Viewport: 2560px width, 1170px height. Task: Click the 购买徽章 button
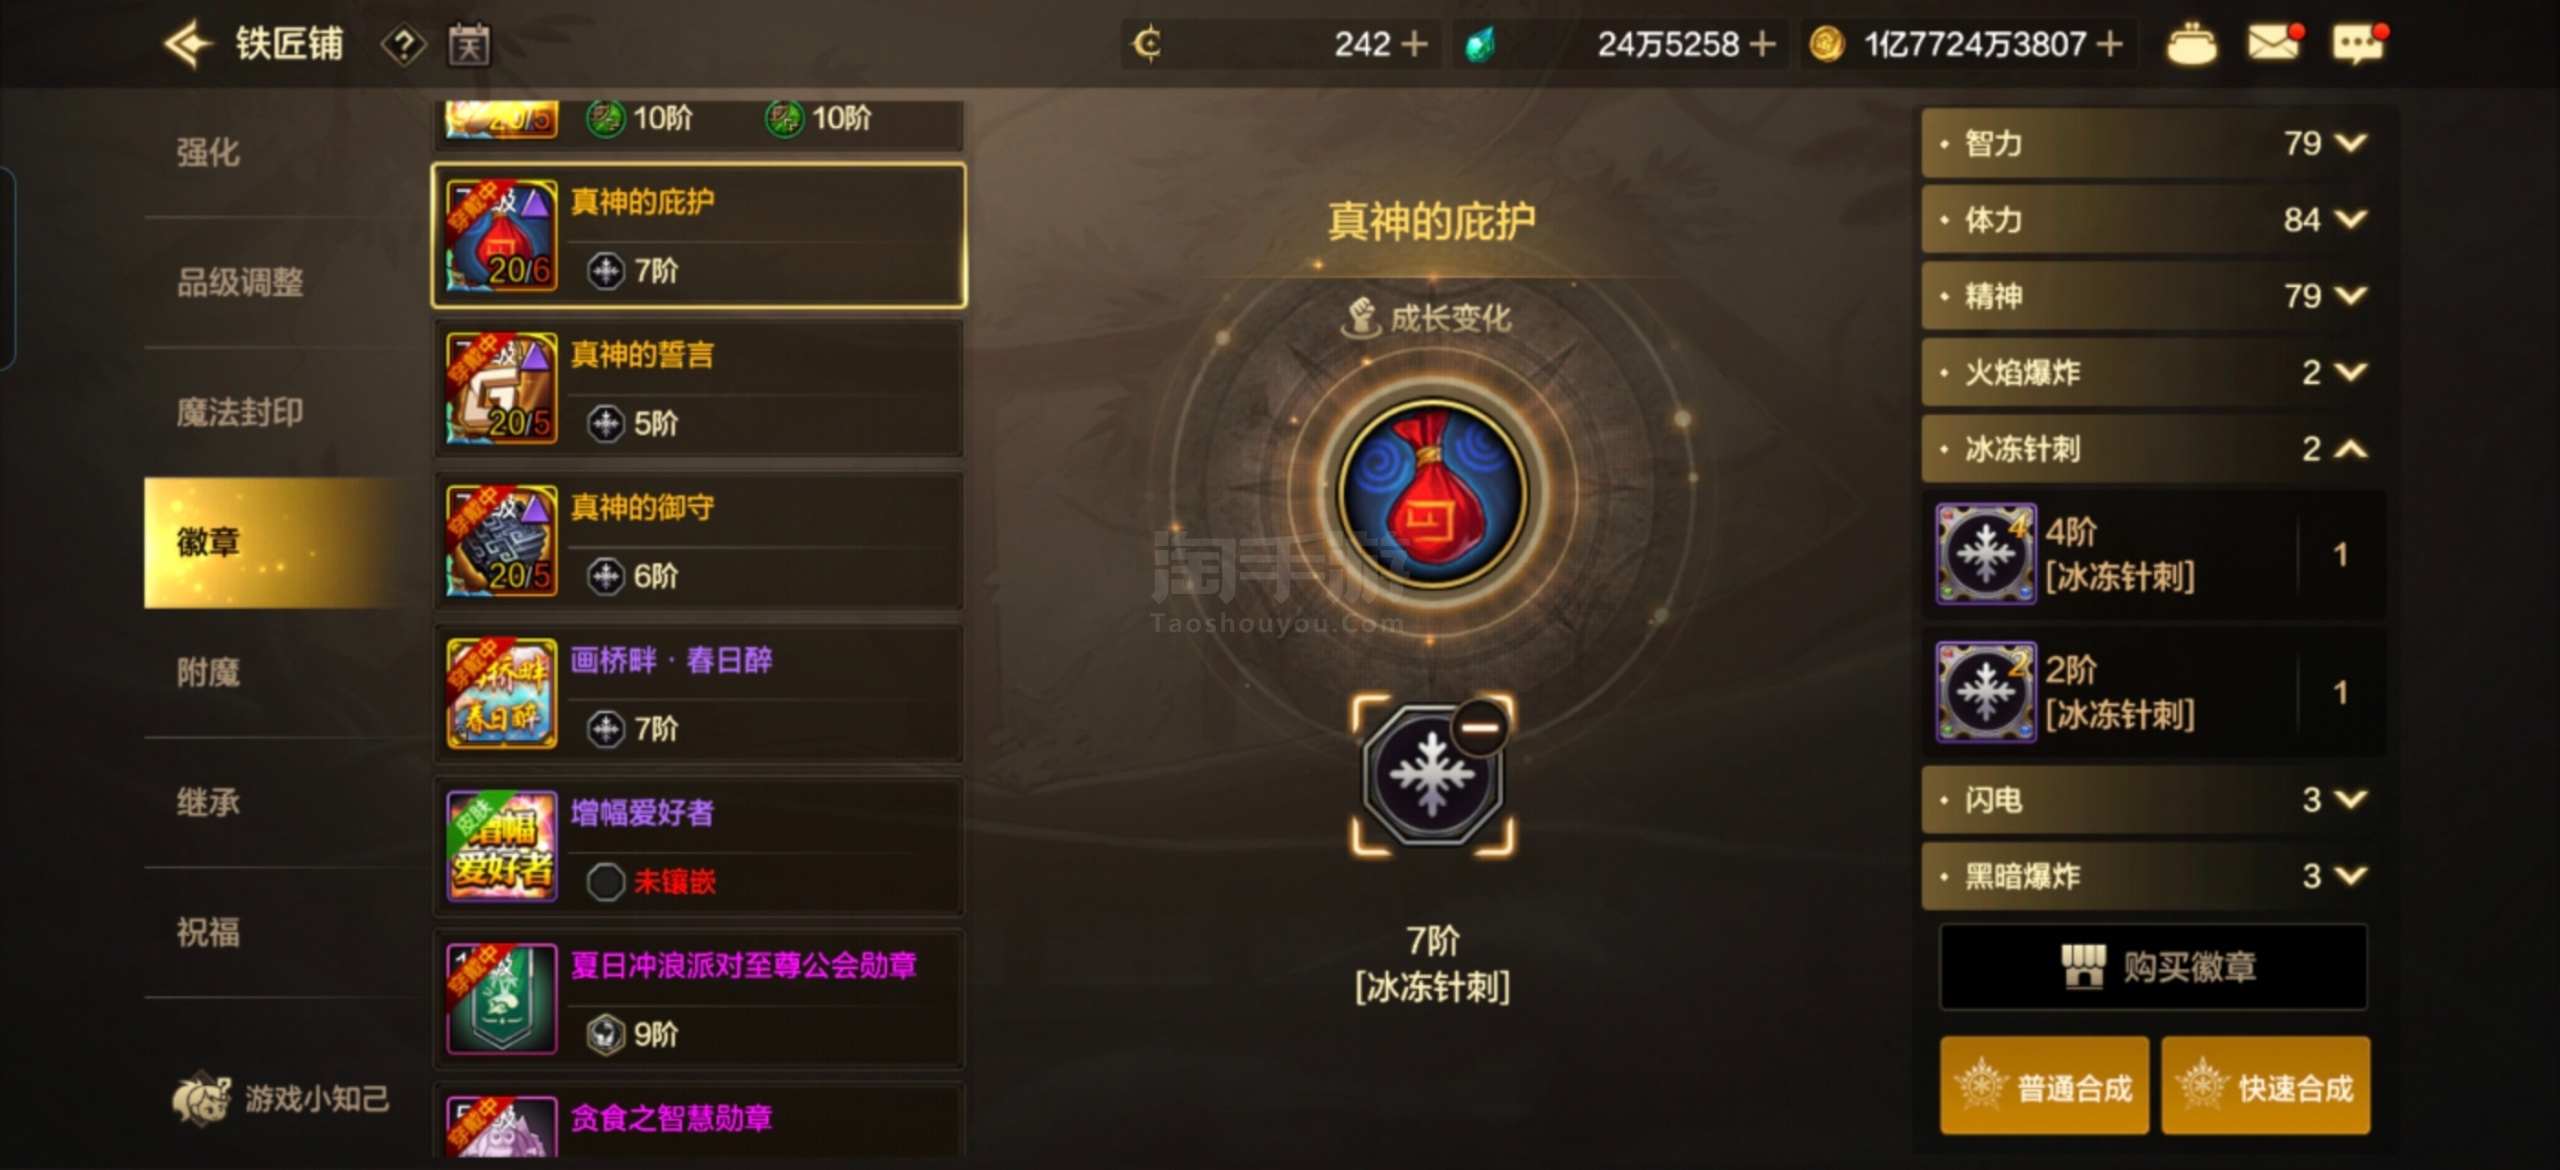click(2153, 967)
